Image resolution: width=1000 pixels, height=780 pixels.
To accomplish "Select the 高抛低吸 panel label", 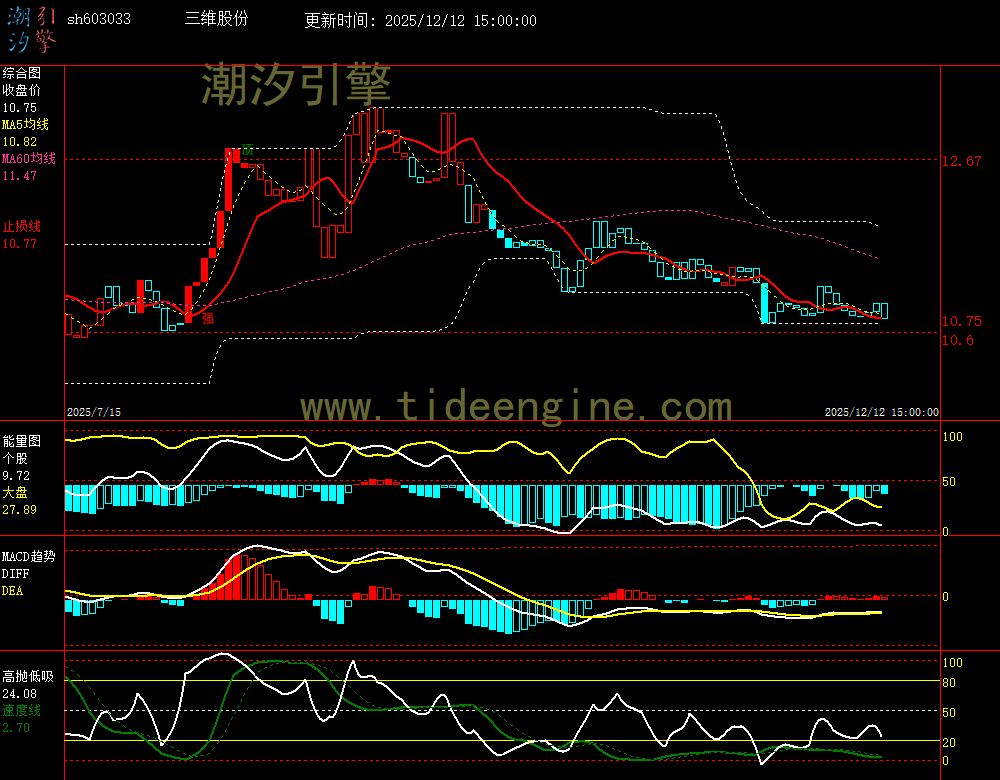I will (x=27, y=676).
